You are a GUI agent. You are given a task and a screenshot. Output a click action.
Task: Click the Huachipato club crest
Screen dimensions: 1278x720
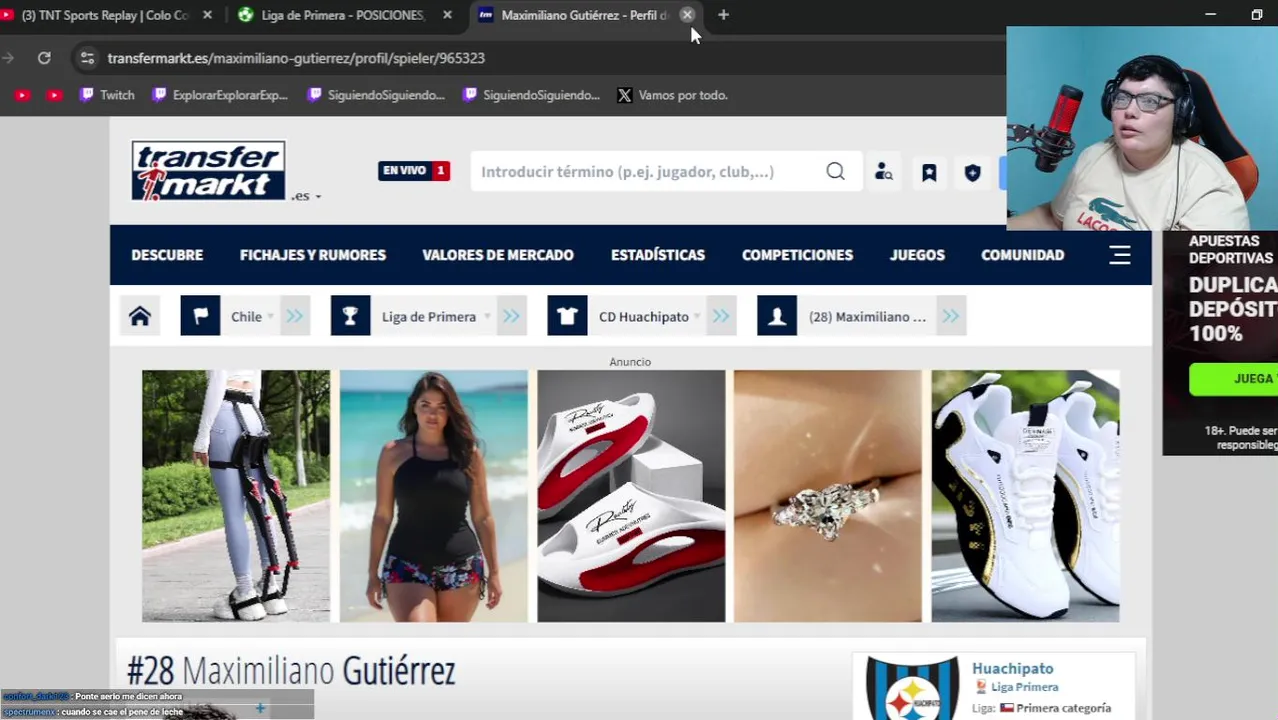pos(912,689)
